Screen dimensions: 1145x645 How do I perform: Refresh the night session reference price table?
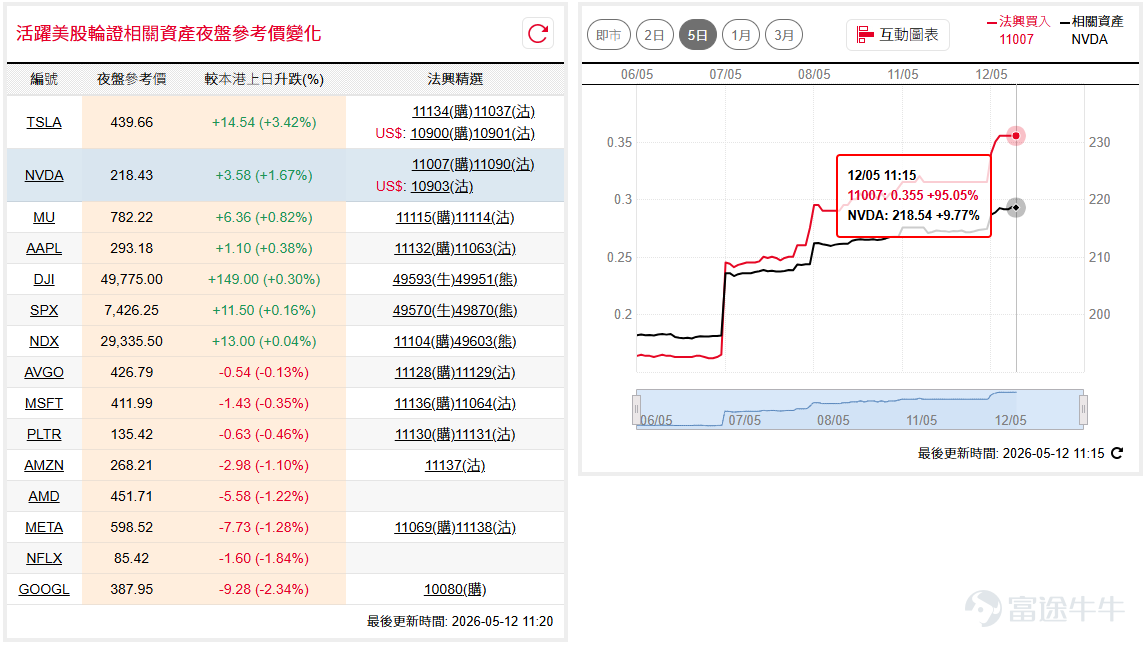click(538, 34)
